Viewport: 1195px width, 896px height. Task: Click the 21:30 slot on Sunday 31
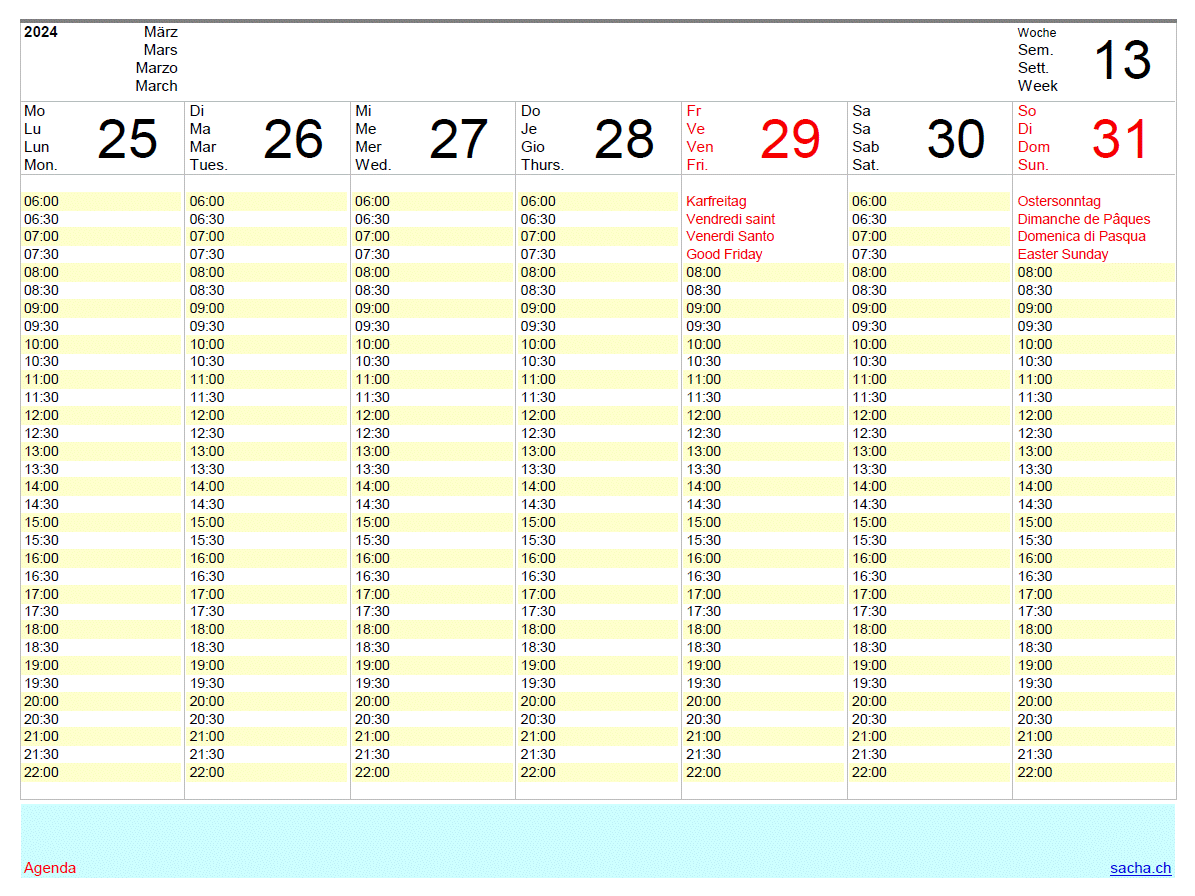[x=1094, y=754]
